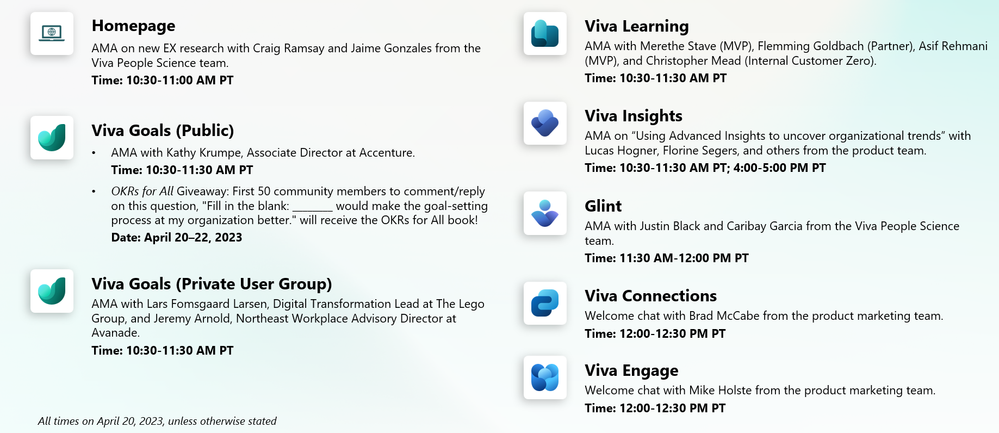Click the Glint icon
Screen dimensions: 999x433
pos(545,213)
